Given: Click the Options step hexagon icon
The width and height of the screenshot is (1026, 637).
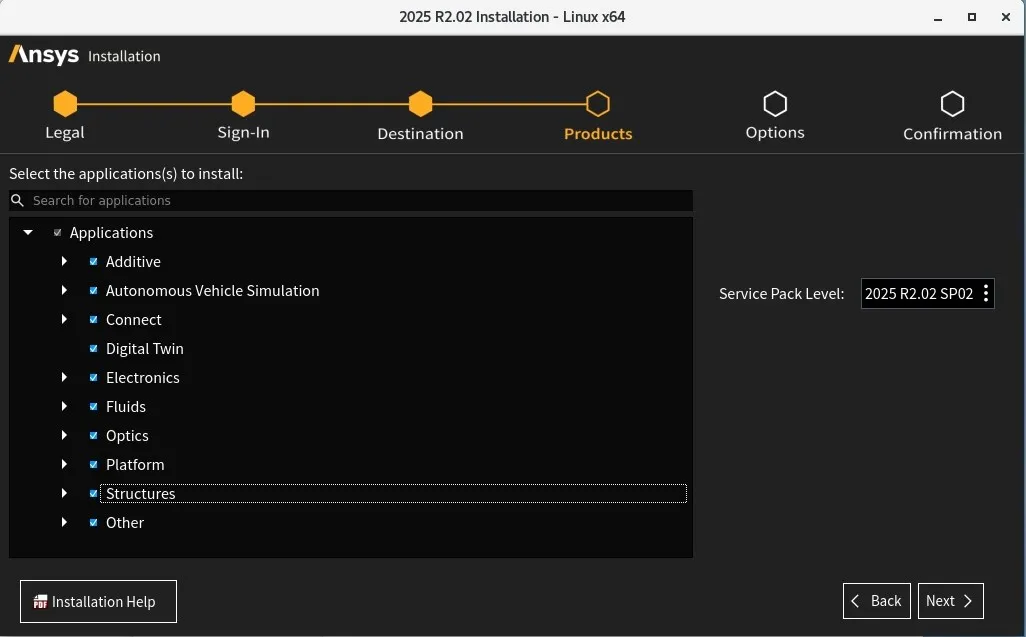Looking at the screenshot, I should click(775, 103).
